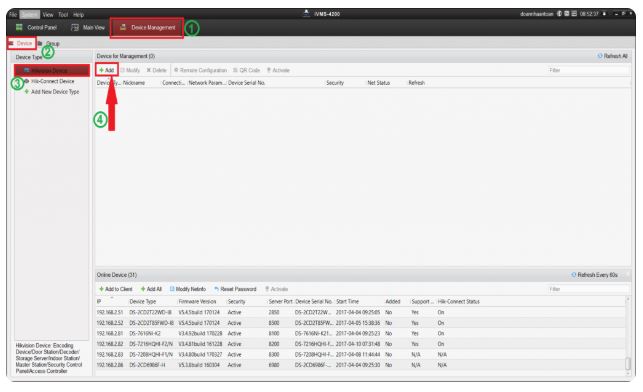Switch to the Main View tab

pos(88,27)
